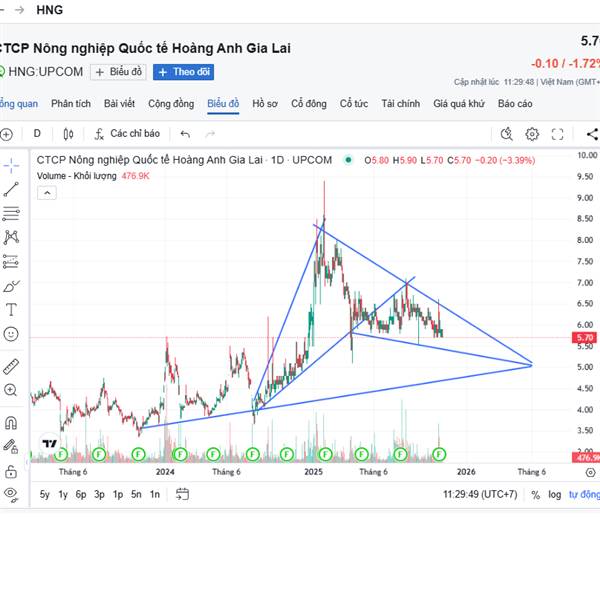Select the brush drawing tool
The width and height of the screenshot is (600, 600).
pos(11,286)
